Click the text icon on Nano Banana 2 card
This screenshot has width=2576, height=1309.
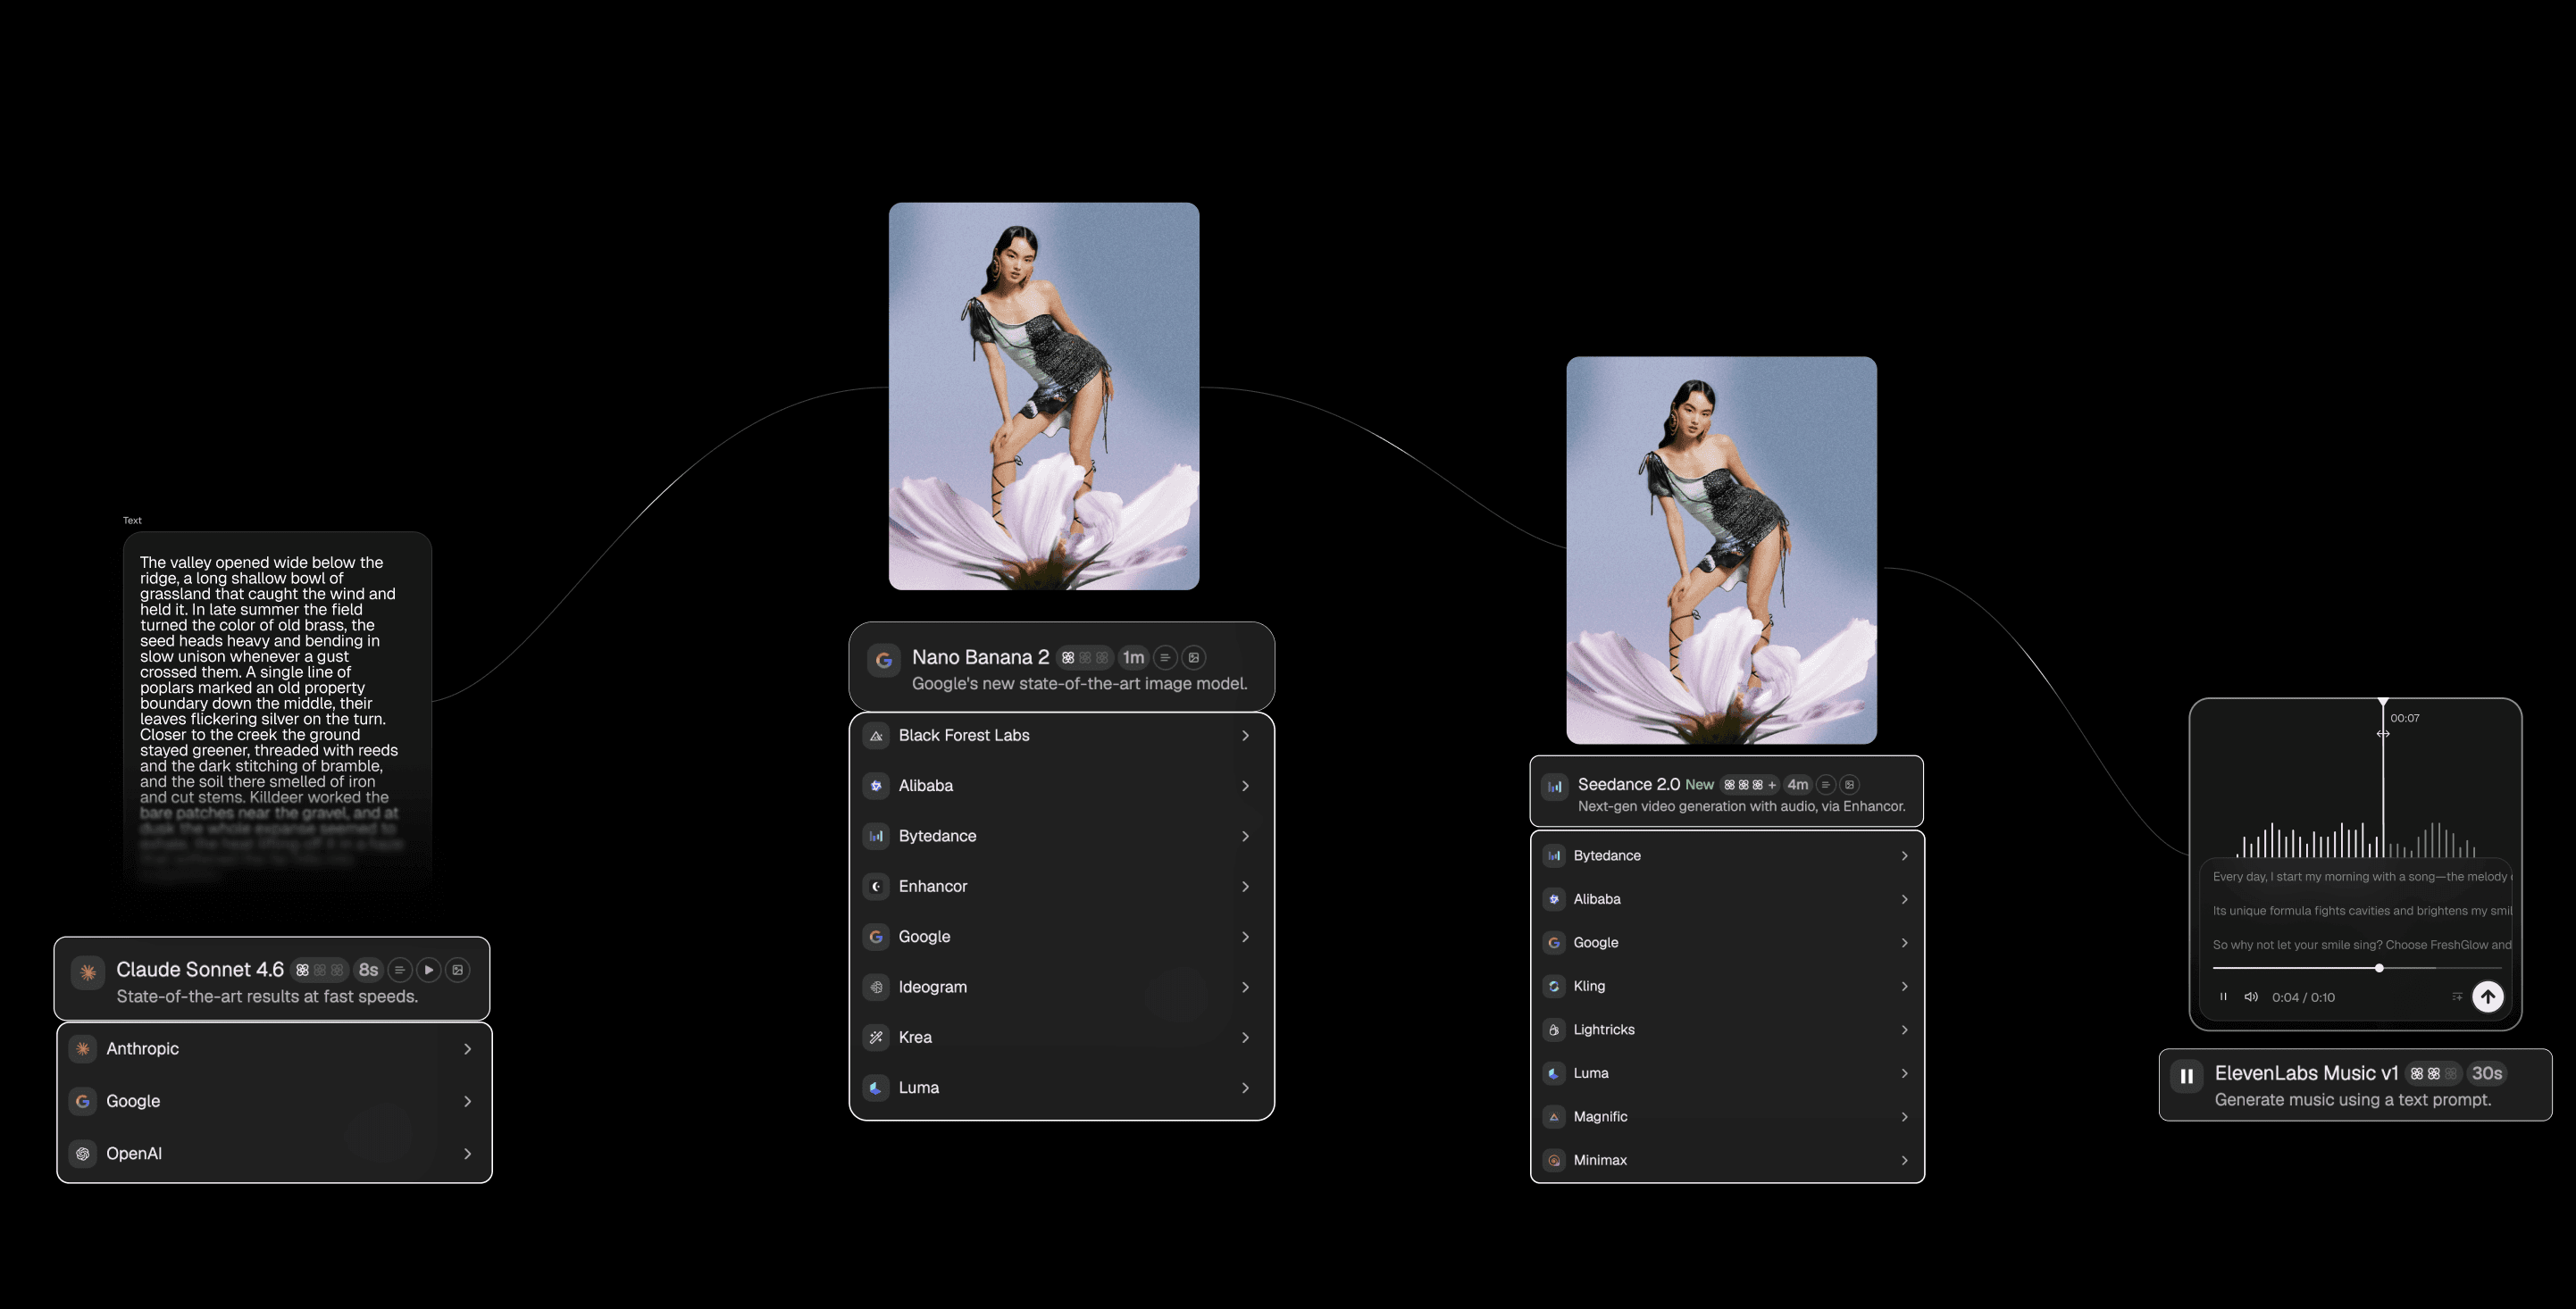pos(1164,658)
